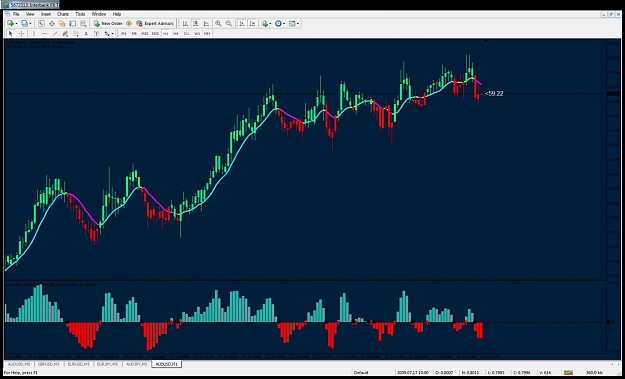
Task: Zoom in on the chart
Action: (218, 24)
